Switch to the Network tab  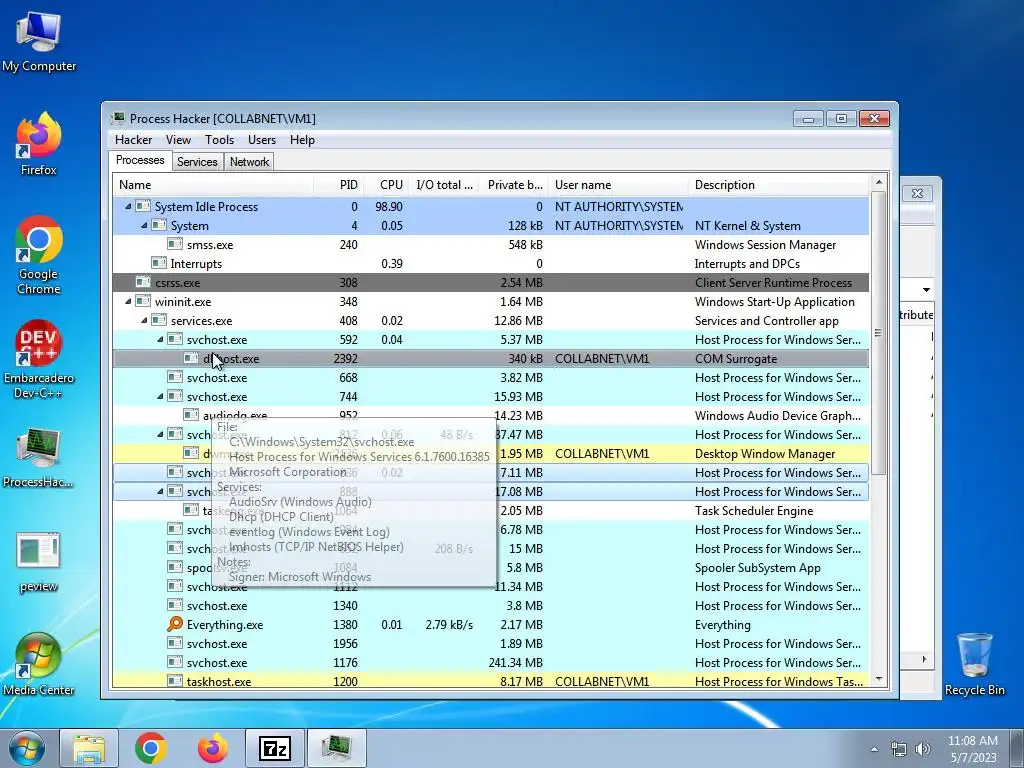pos(249,162)
